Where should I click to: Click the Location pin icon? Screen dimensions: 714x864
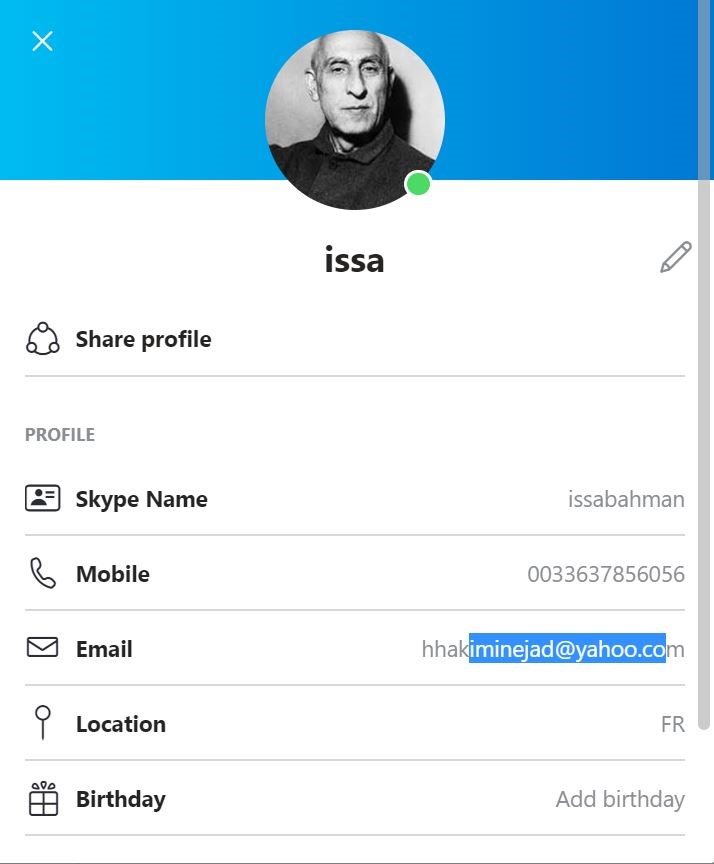pos(42,722)
